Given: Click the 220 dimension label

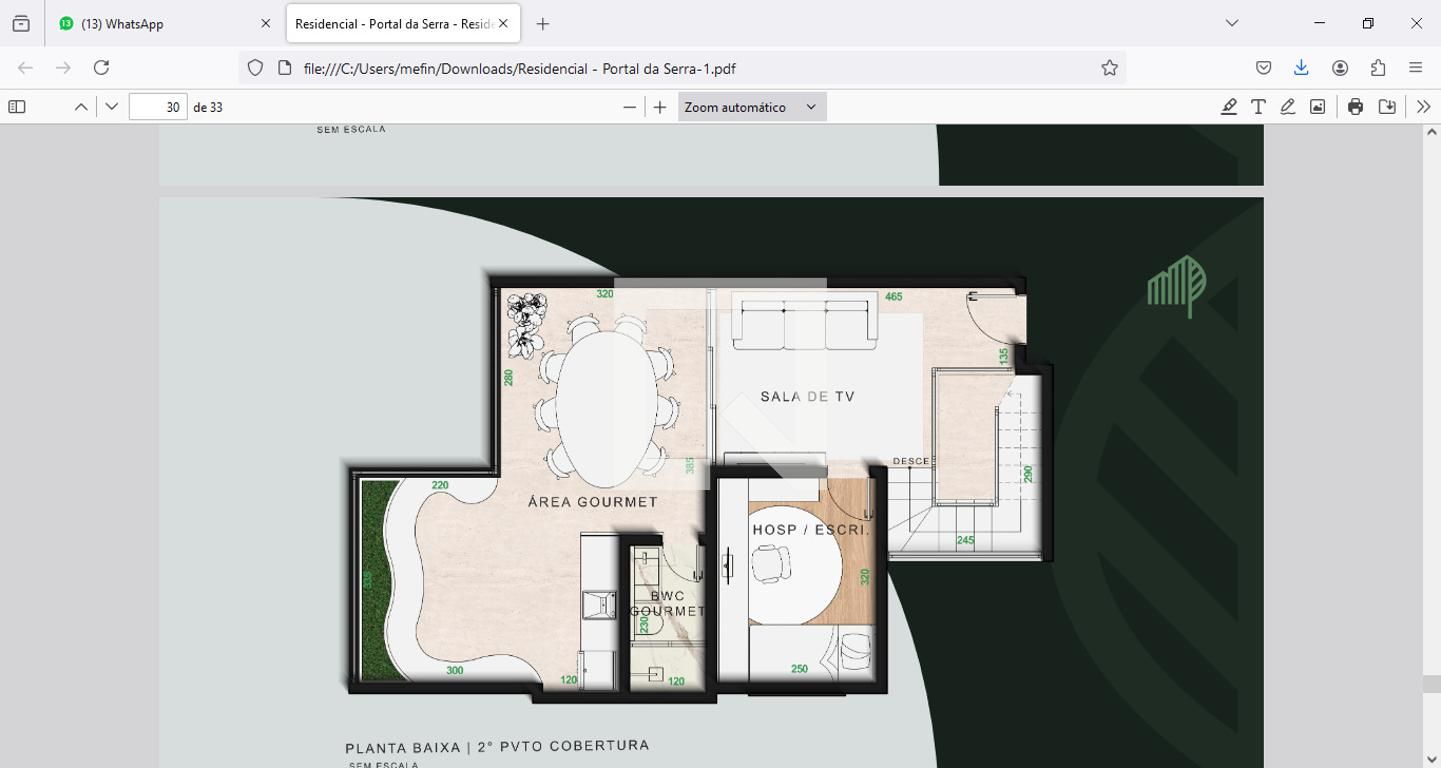Looking at the screenshot, I should [440, 486].
